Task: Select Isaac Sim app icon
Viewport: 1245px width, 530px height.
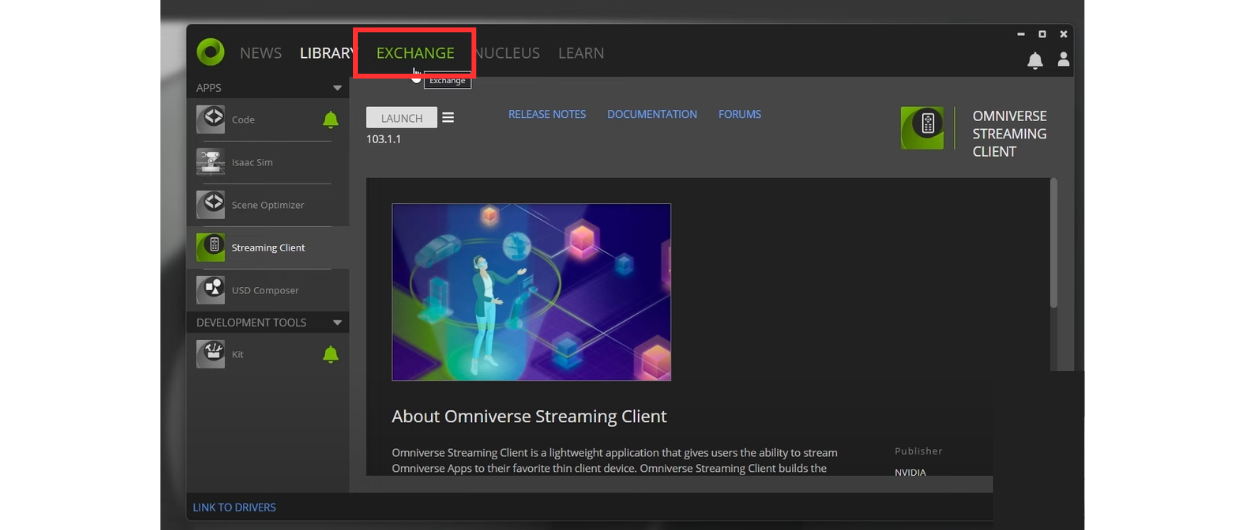Action: click(x=210, y=162)
